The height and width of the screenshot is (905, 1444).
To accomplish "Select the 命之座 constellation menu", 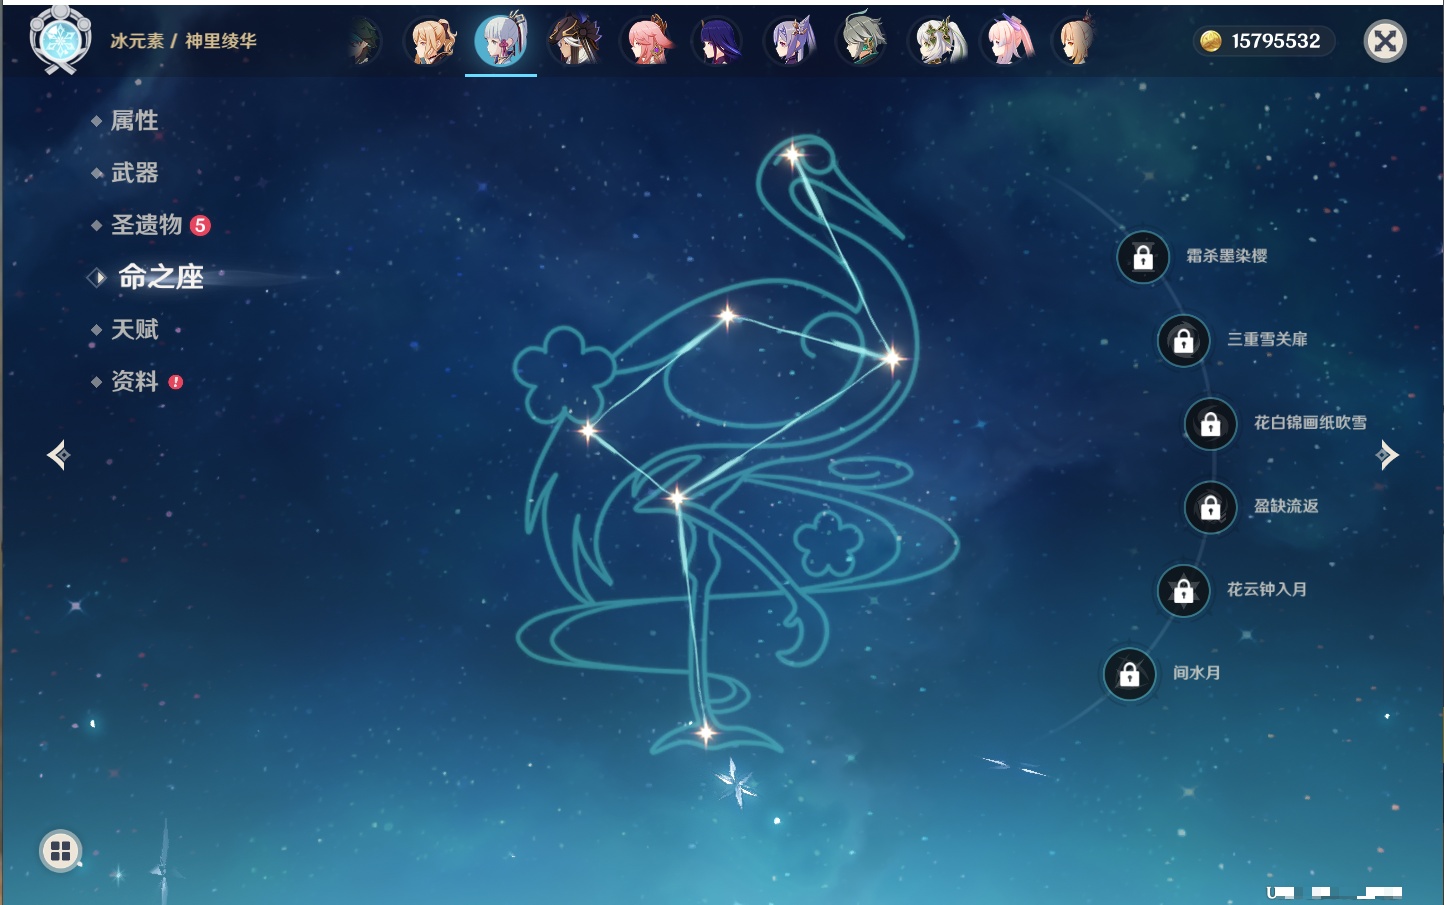I will (160, 277).
